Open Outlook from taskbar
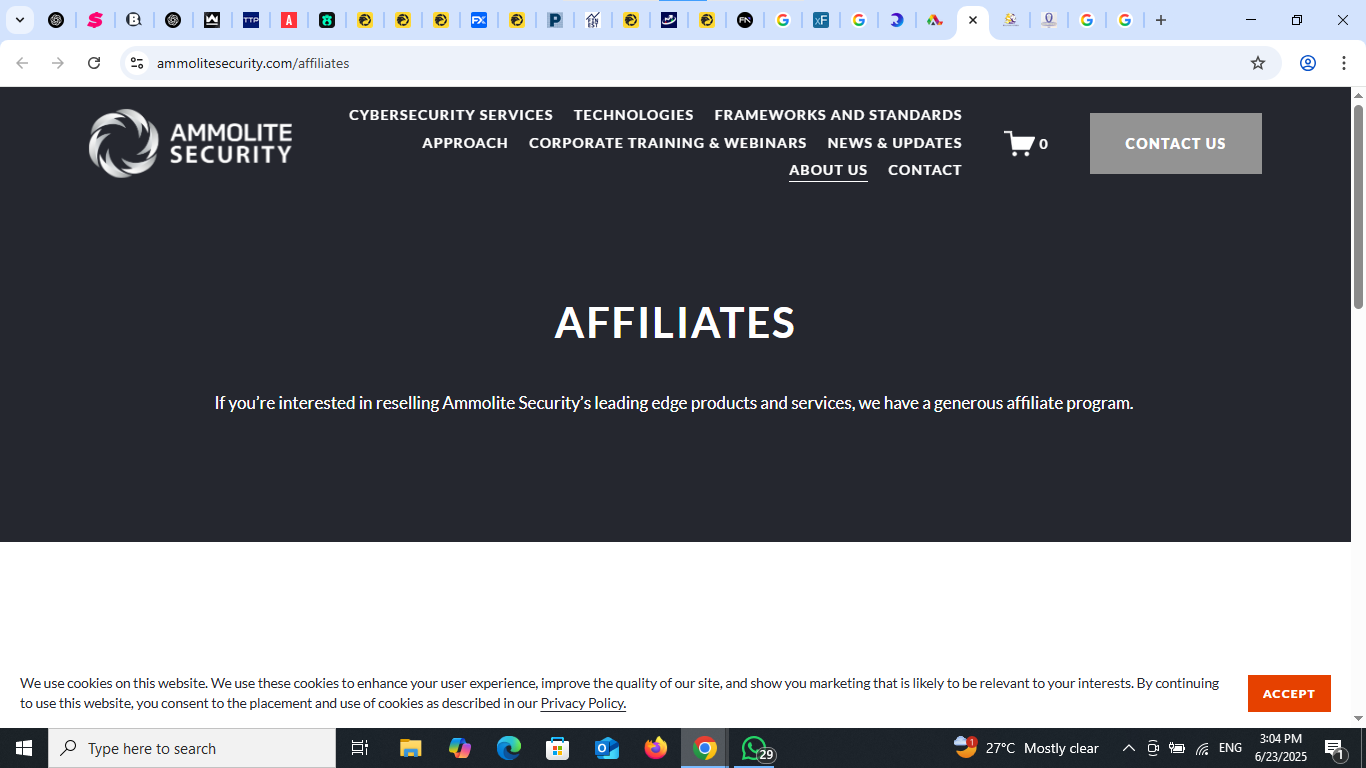Viewport: 1366px width, 768px height. pos(607,748)
